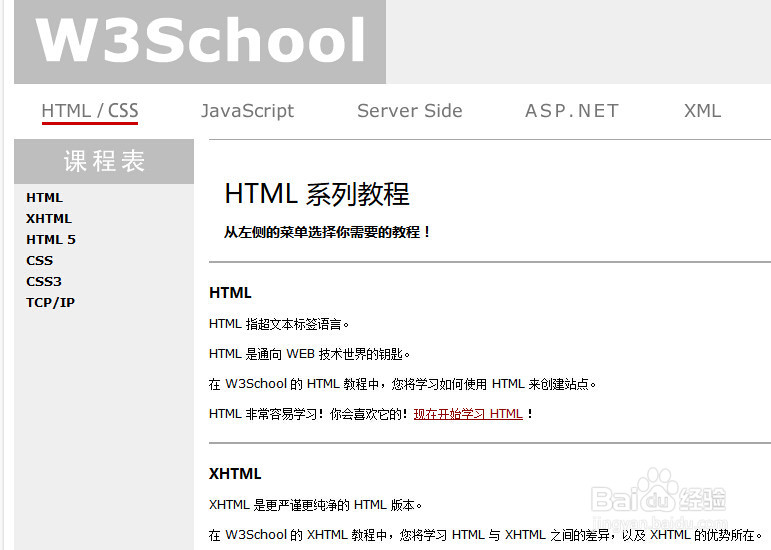
Task: Click the bold HTML section heading
Action: tap(230, 293)
